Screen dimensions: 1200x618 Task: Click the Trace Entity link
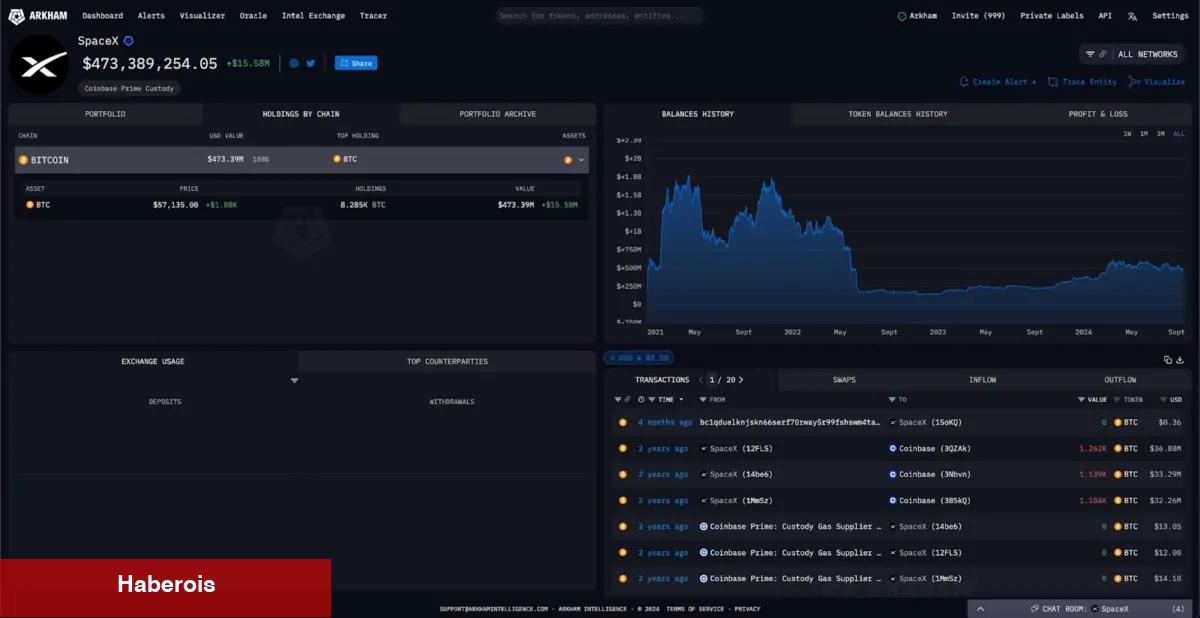coord(1083,82)
